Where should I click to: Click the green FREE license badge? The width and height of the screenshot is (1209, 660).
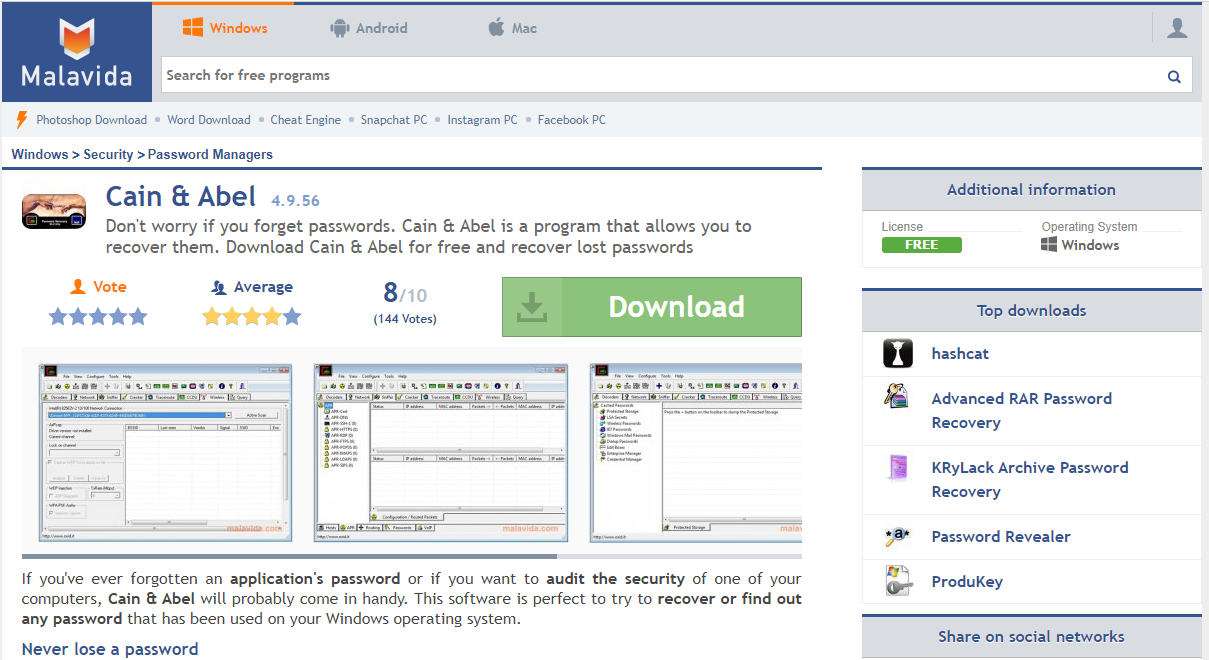pyautogui.click(x=921, y=245)
